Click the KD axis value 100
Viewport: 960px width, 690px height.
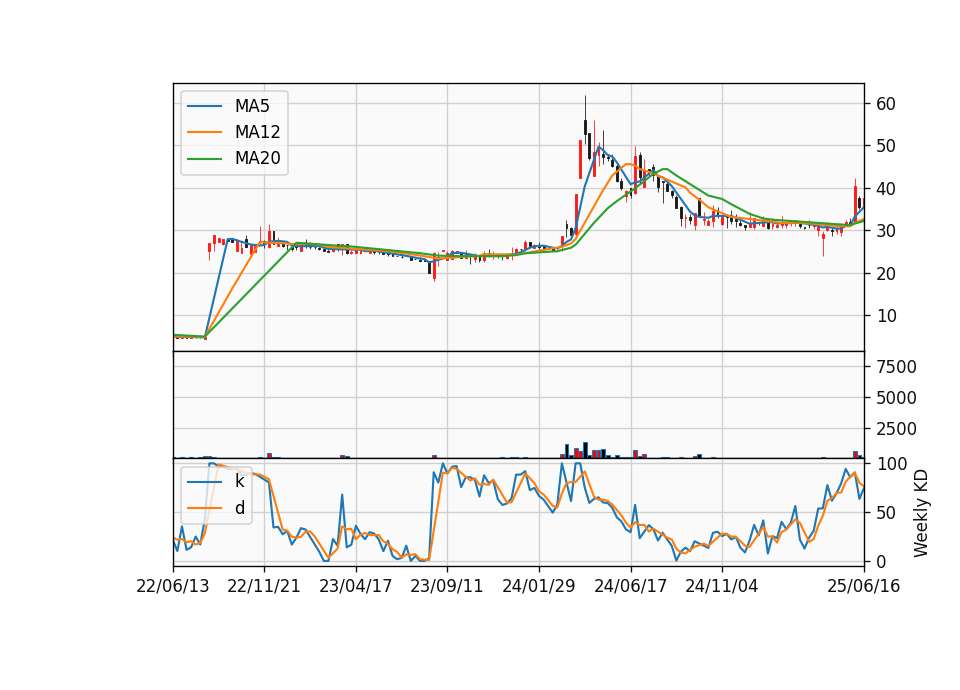891,463
